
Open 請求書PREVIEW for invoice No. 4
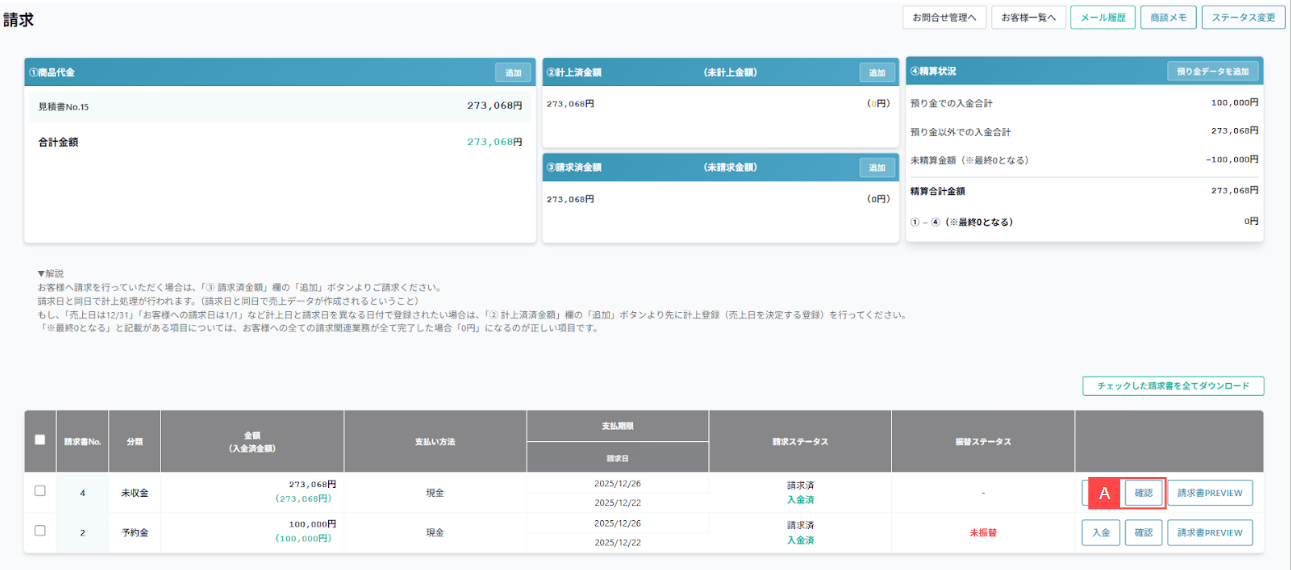(x=1209, y=493)
